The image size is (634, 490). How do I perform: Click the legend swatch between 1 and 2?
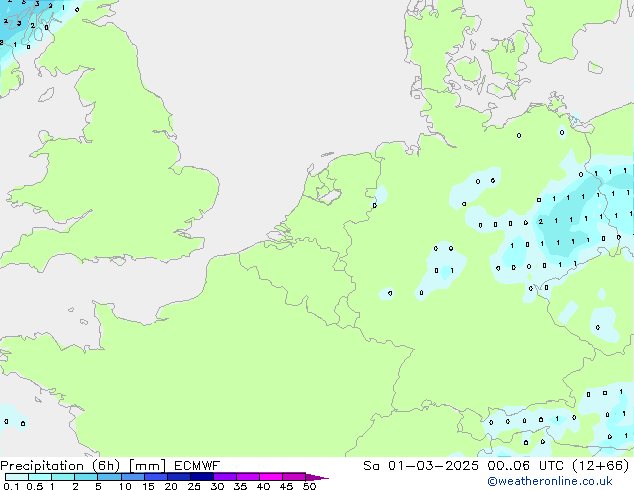point(63,477)
